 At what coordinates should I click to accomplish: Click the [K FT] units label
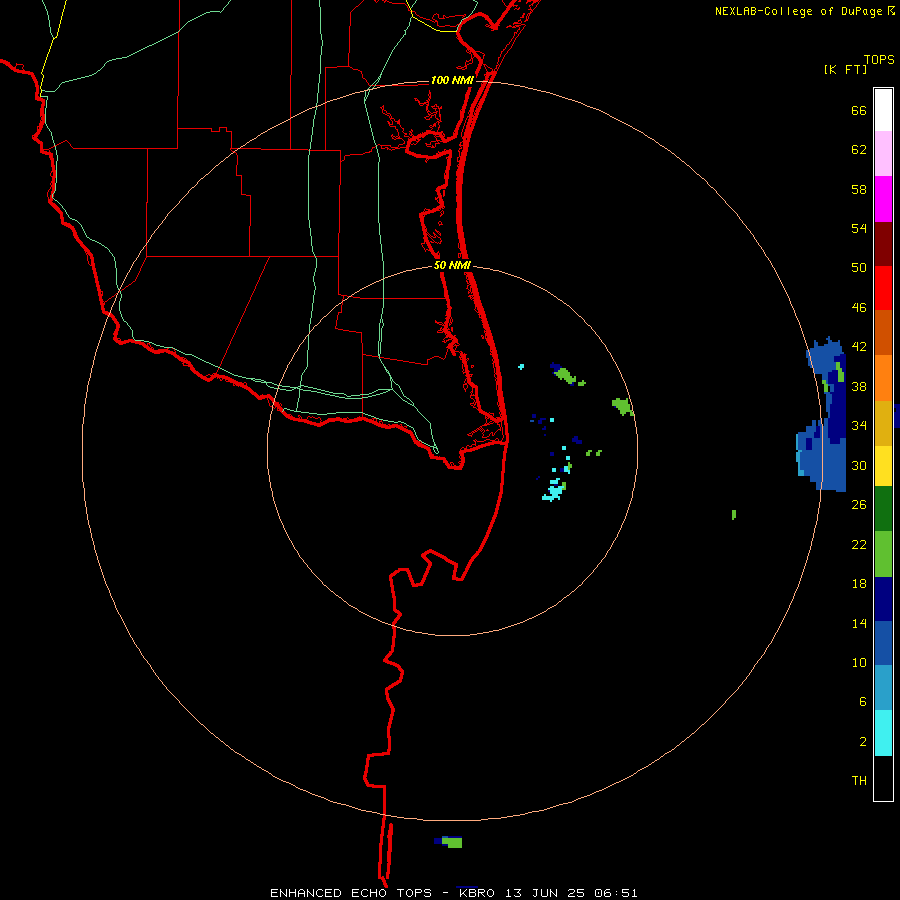pos(845,69)
